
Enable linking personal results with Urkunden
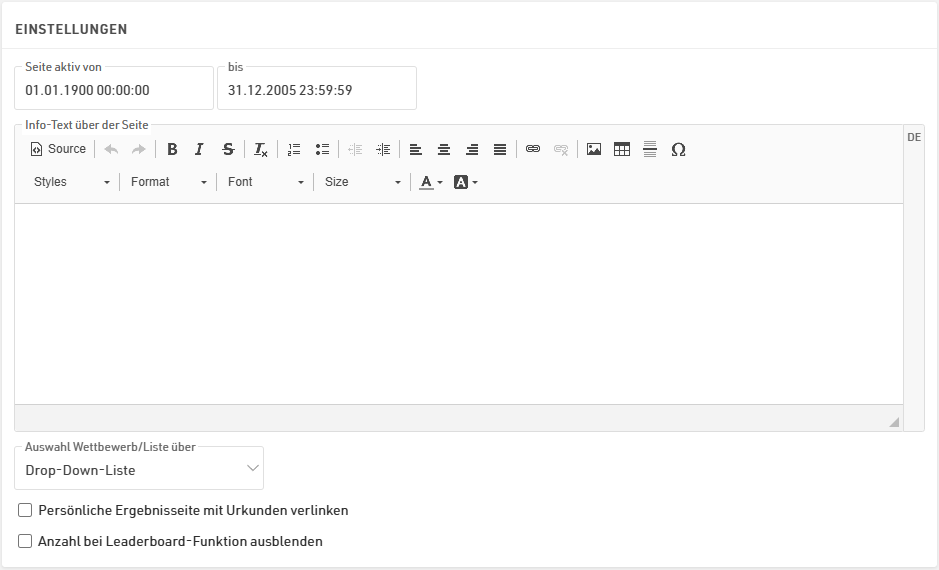point(26,510)
